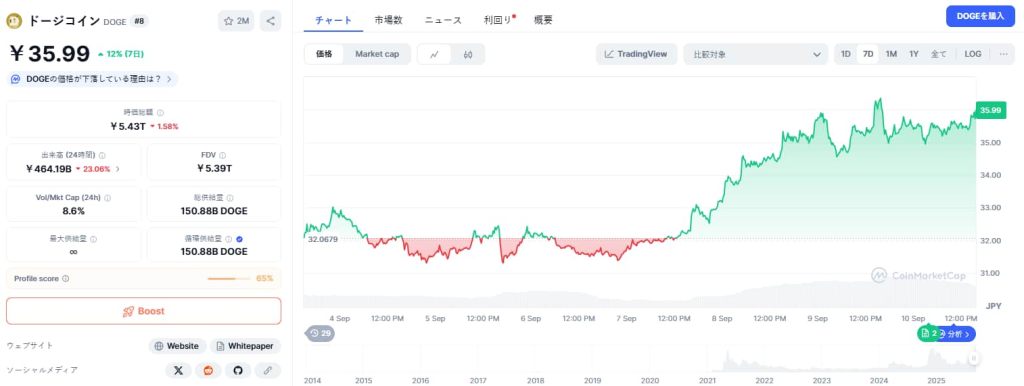Image resolution: width=1024 pixels, height=386 pixels.
Task: Click the chain link icon
Action: click(268, 370)
